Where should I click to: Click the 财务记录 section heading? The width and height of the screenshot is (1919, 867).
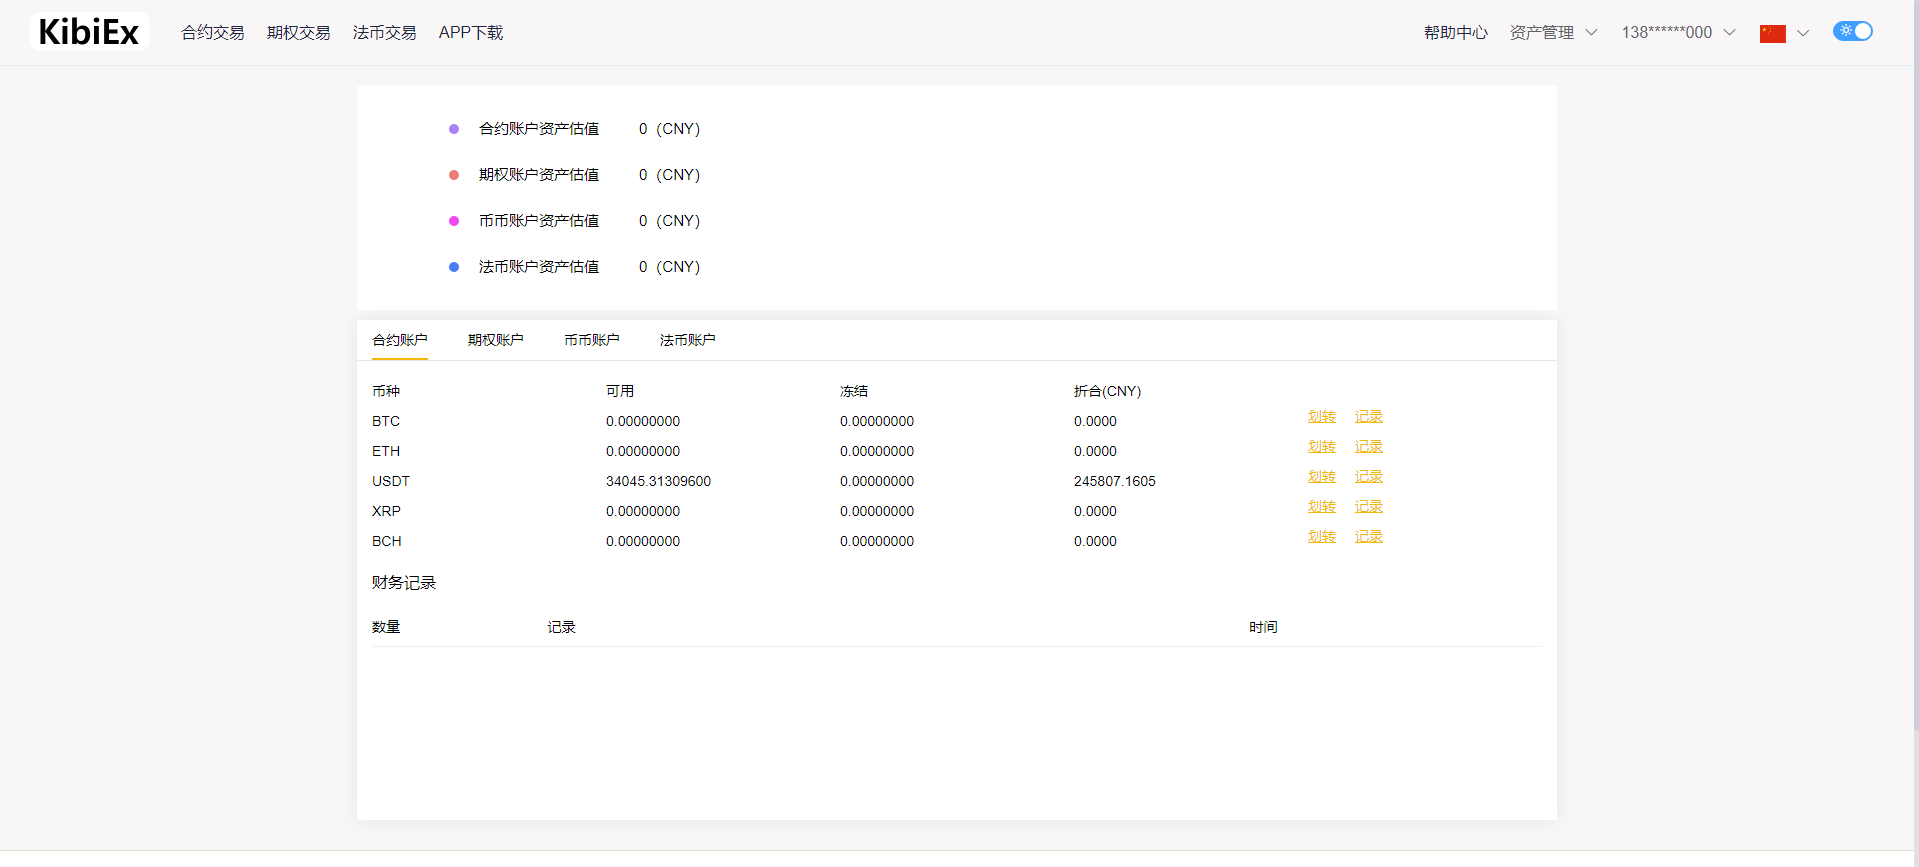[x=404, y=583]
